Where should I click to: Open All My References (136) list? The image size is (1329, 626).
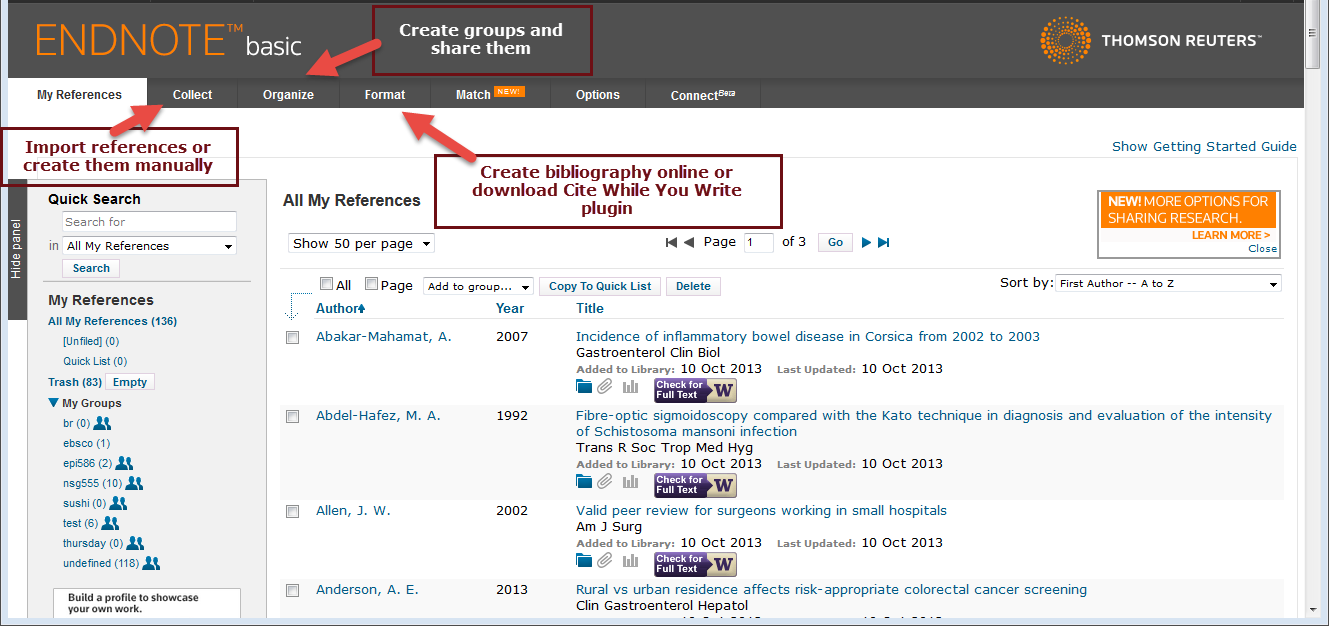112,321
